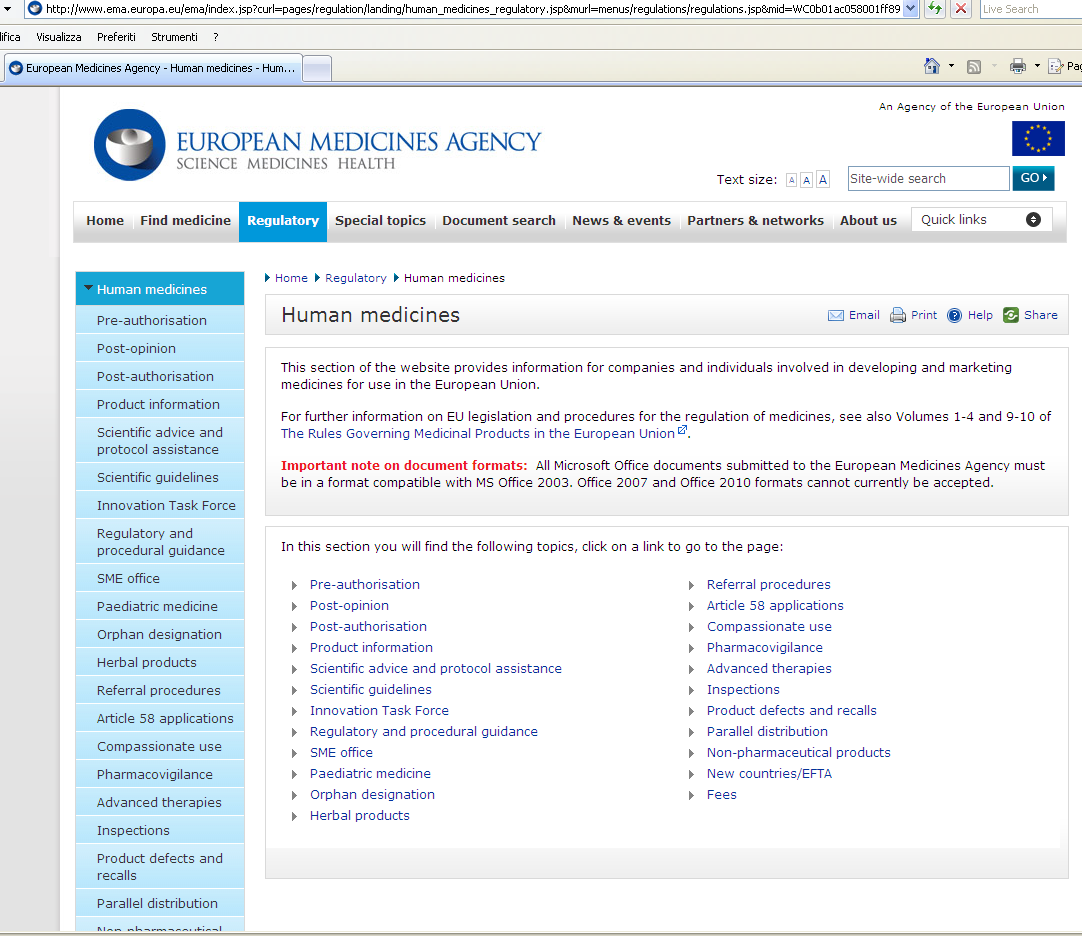Click external link icon after Rules Governing link
This screenshot has height=936, width=1082.
(x=682, y=430)
